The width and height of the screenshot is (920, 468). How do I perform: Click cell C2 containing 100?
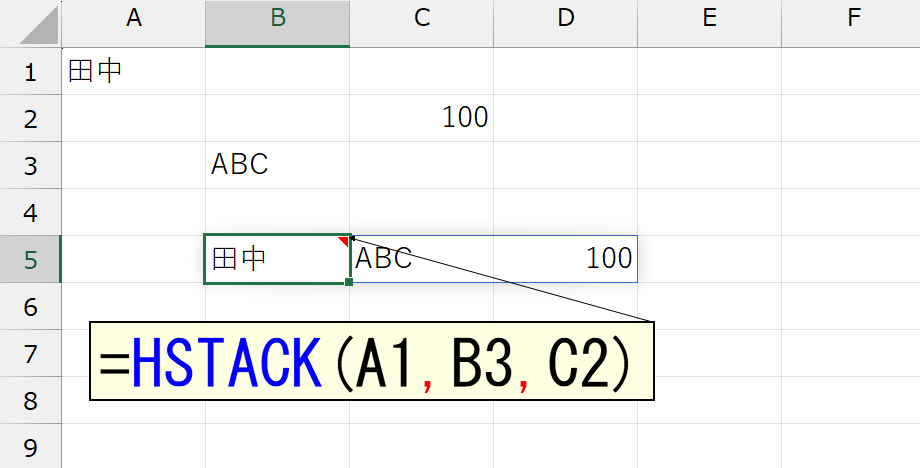(x=421, y=118)
